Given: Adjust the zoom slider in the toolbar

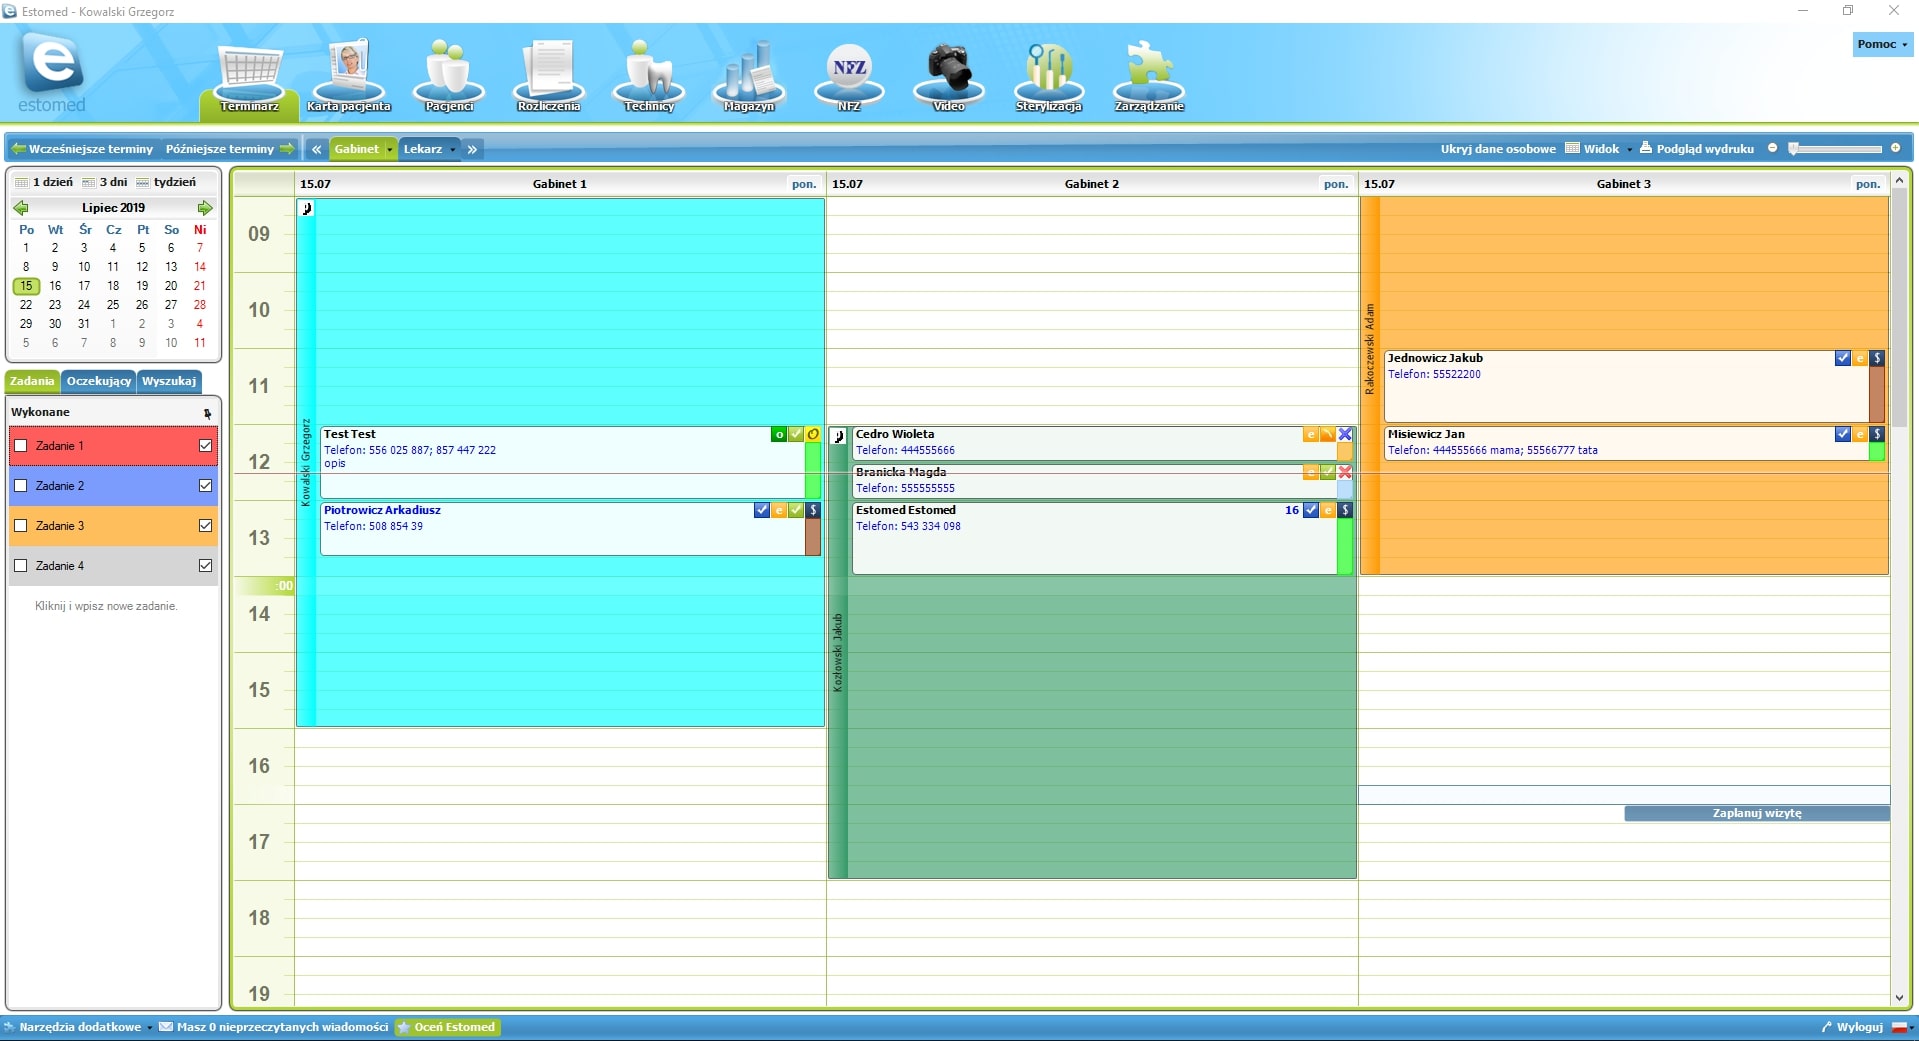Looking at the screenshot, I should [1834, 149].
